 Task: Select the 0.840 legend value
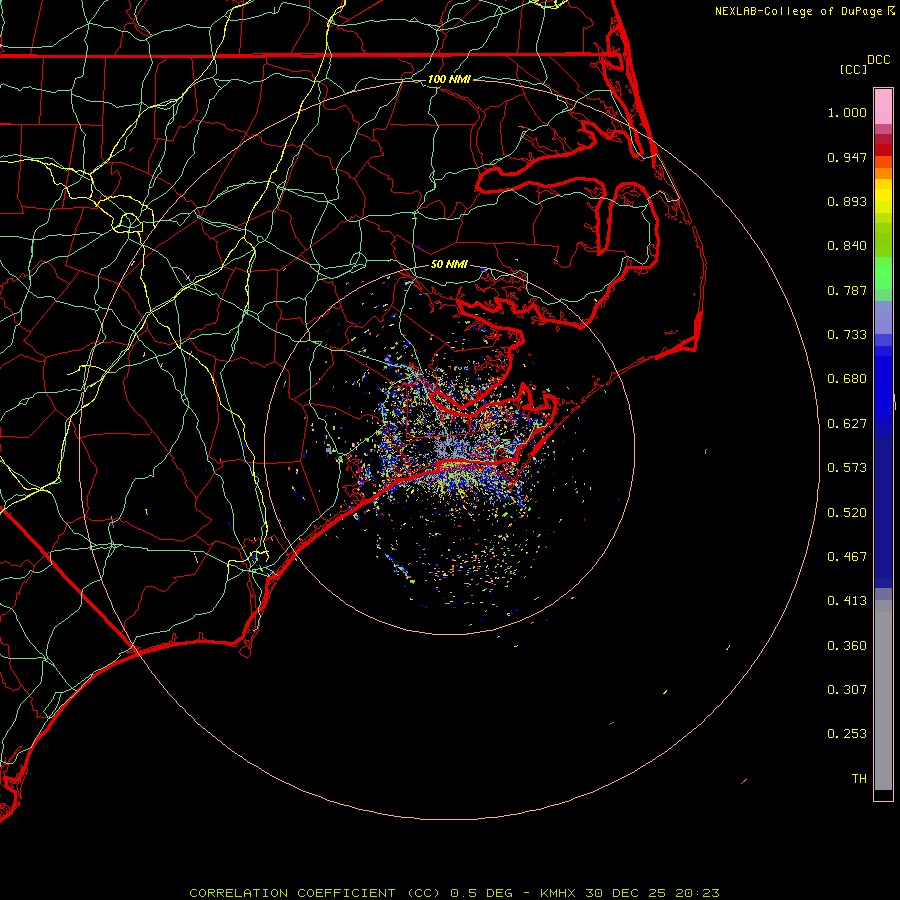click(847, 246)
